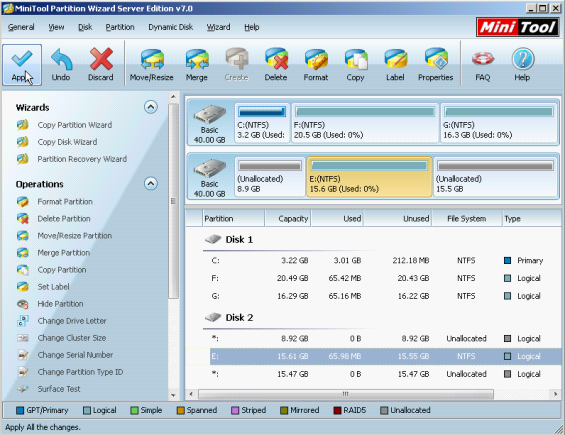Screen dimensions: 565x435
Task: Open the Wizard menu
Action: [218, 27]
